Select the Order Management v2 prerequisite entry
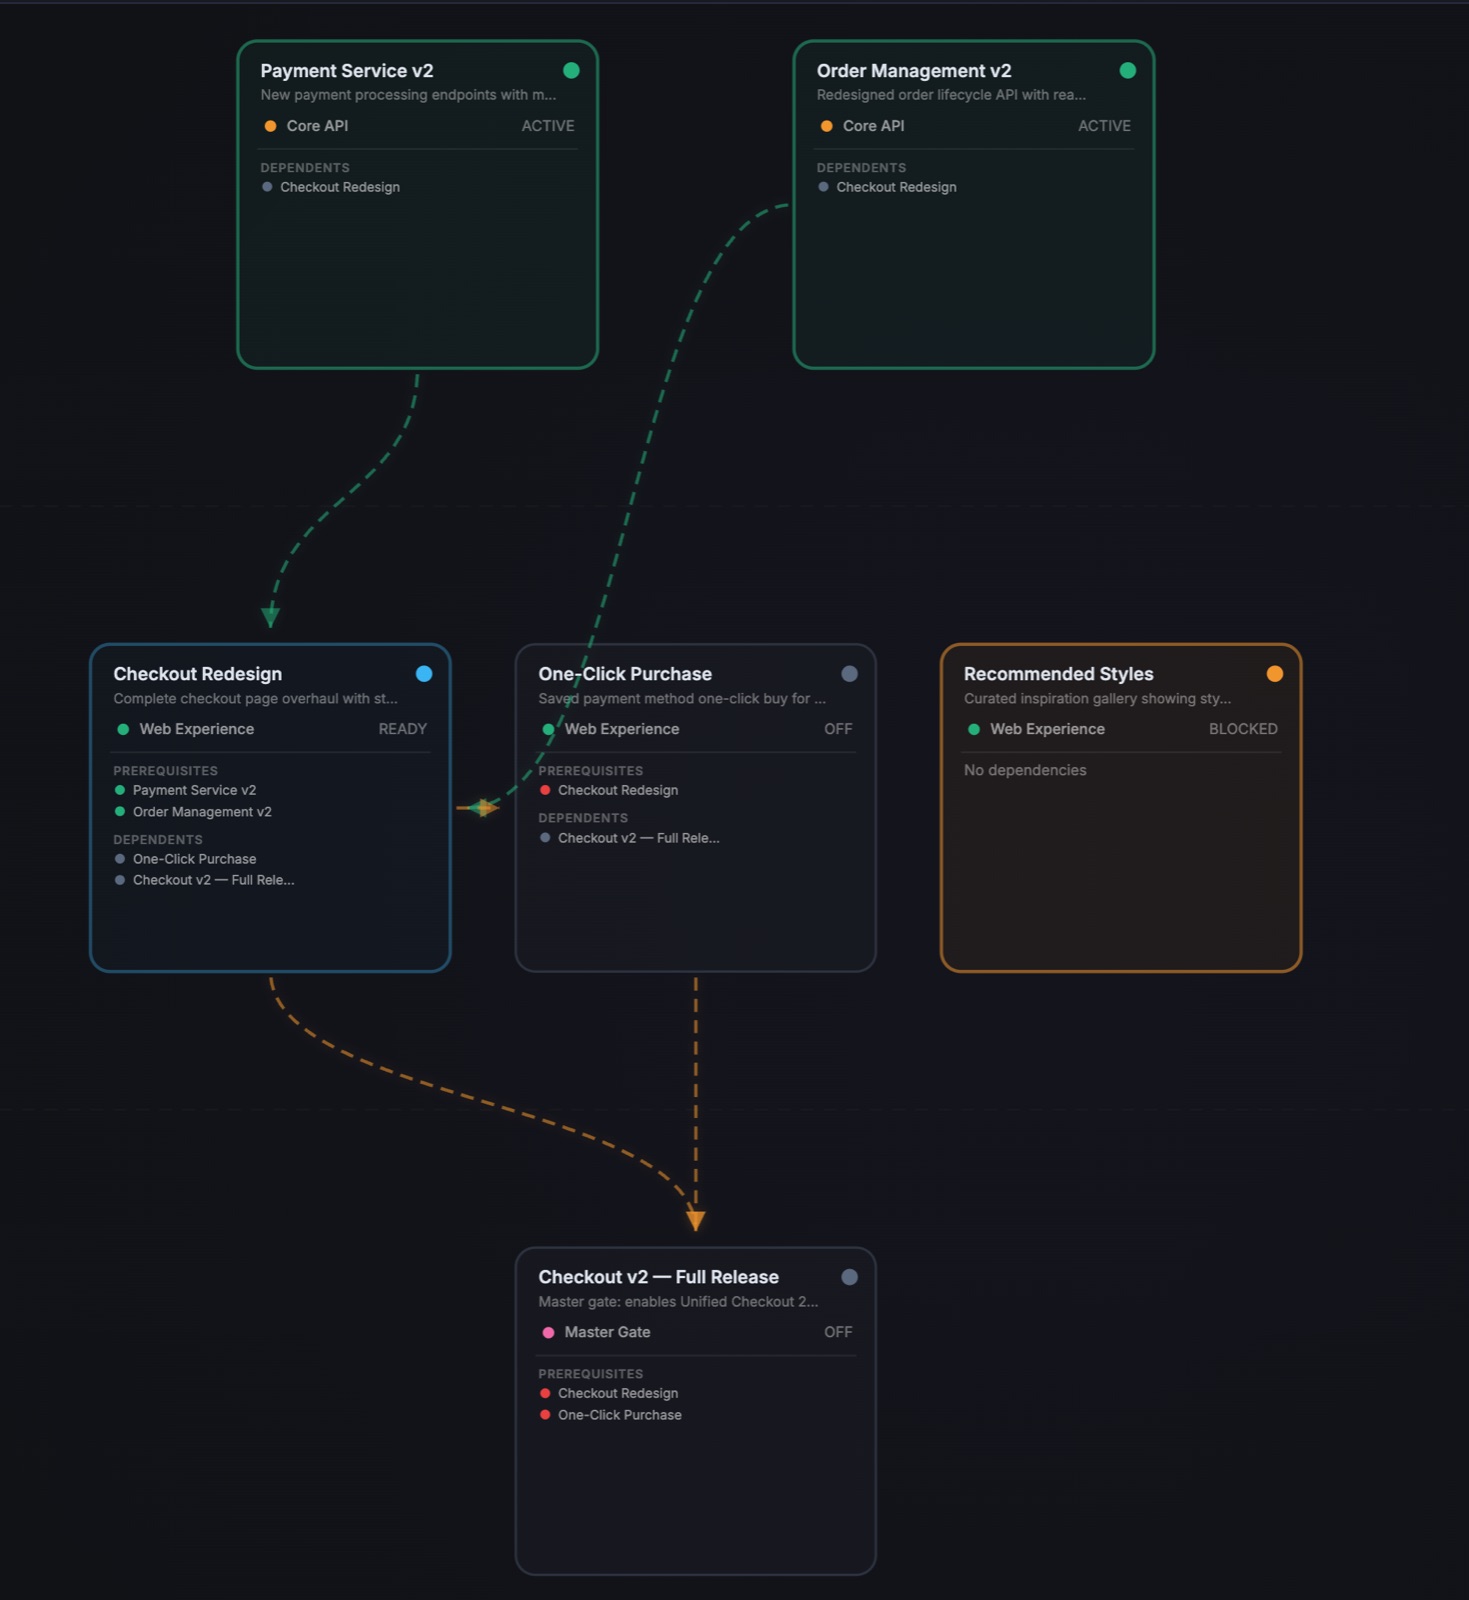This screenshot has height=1600, width=1469. (x=202, y=812)
